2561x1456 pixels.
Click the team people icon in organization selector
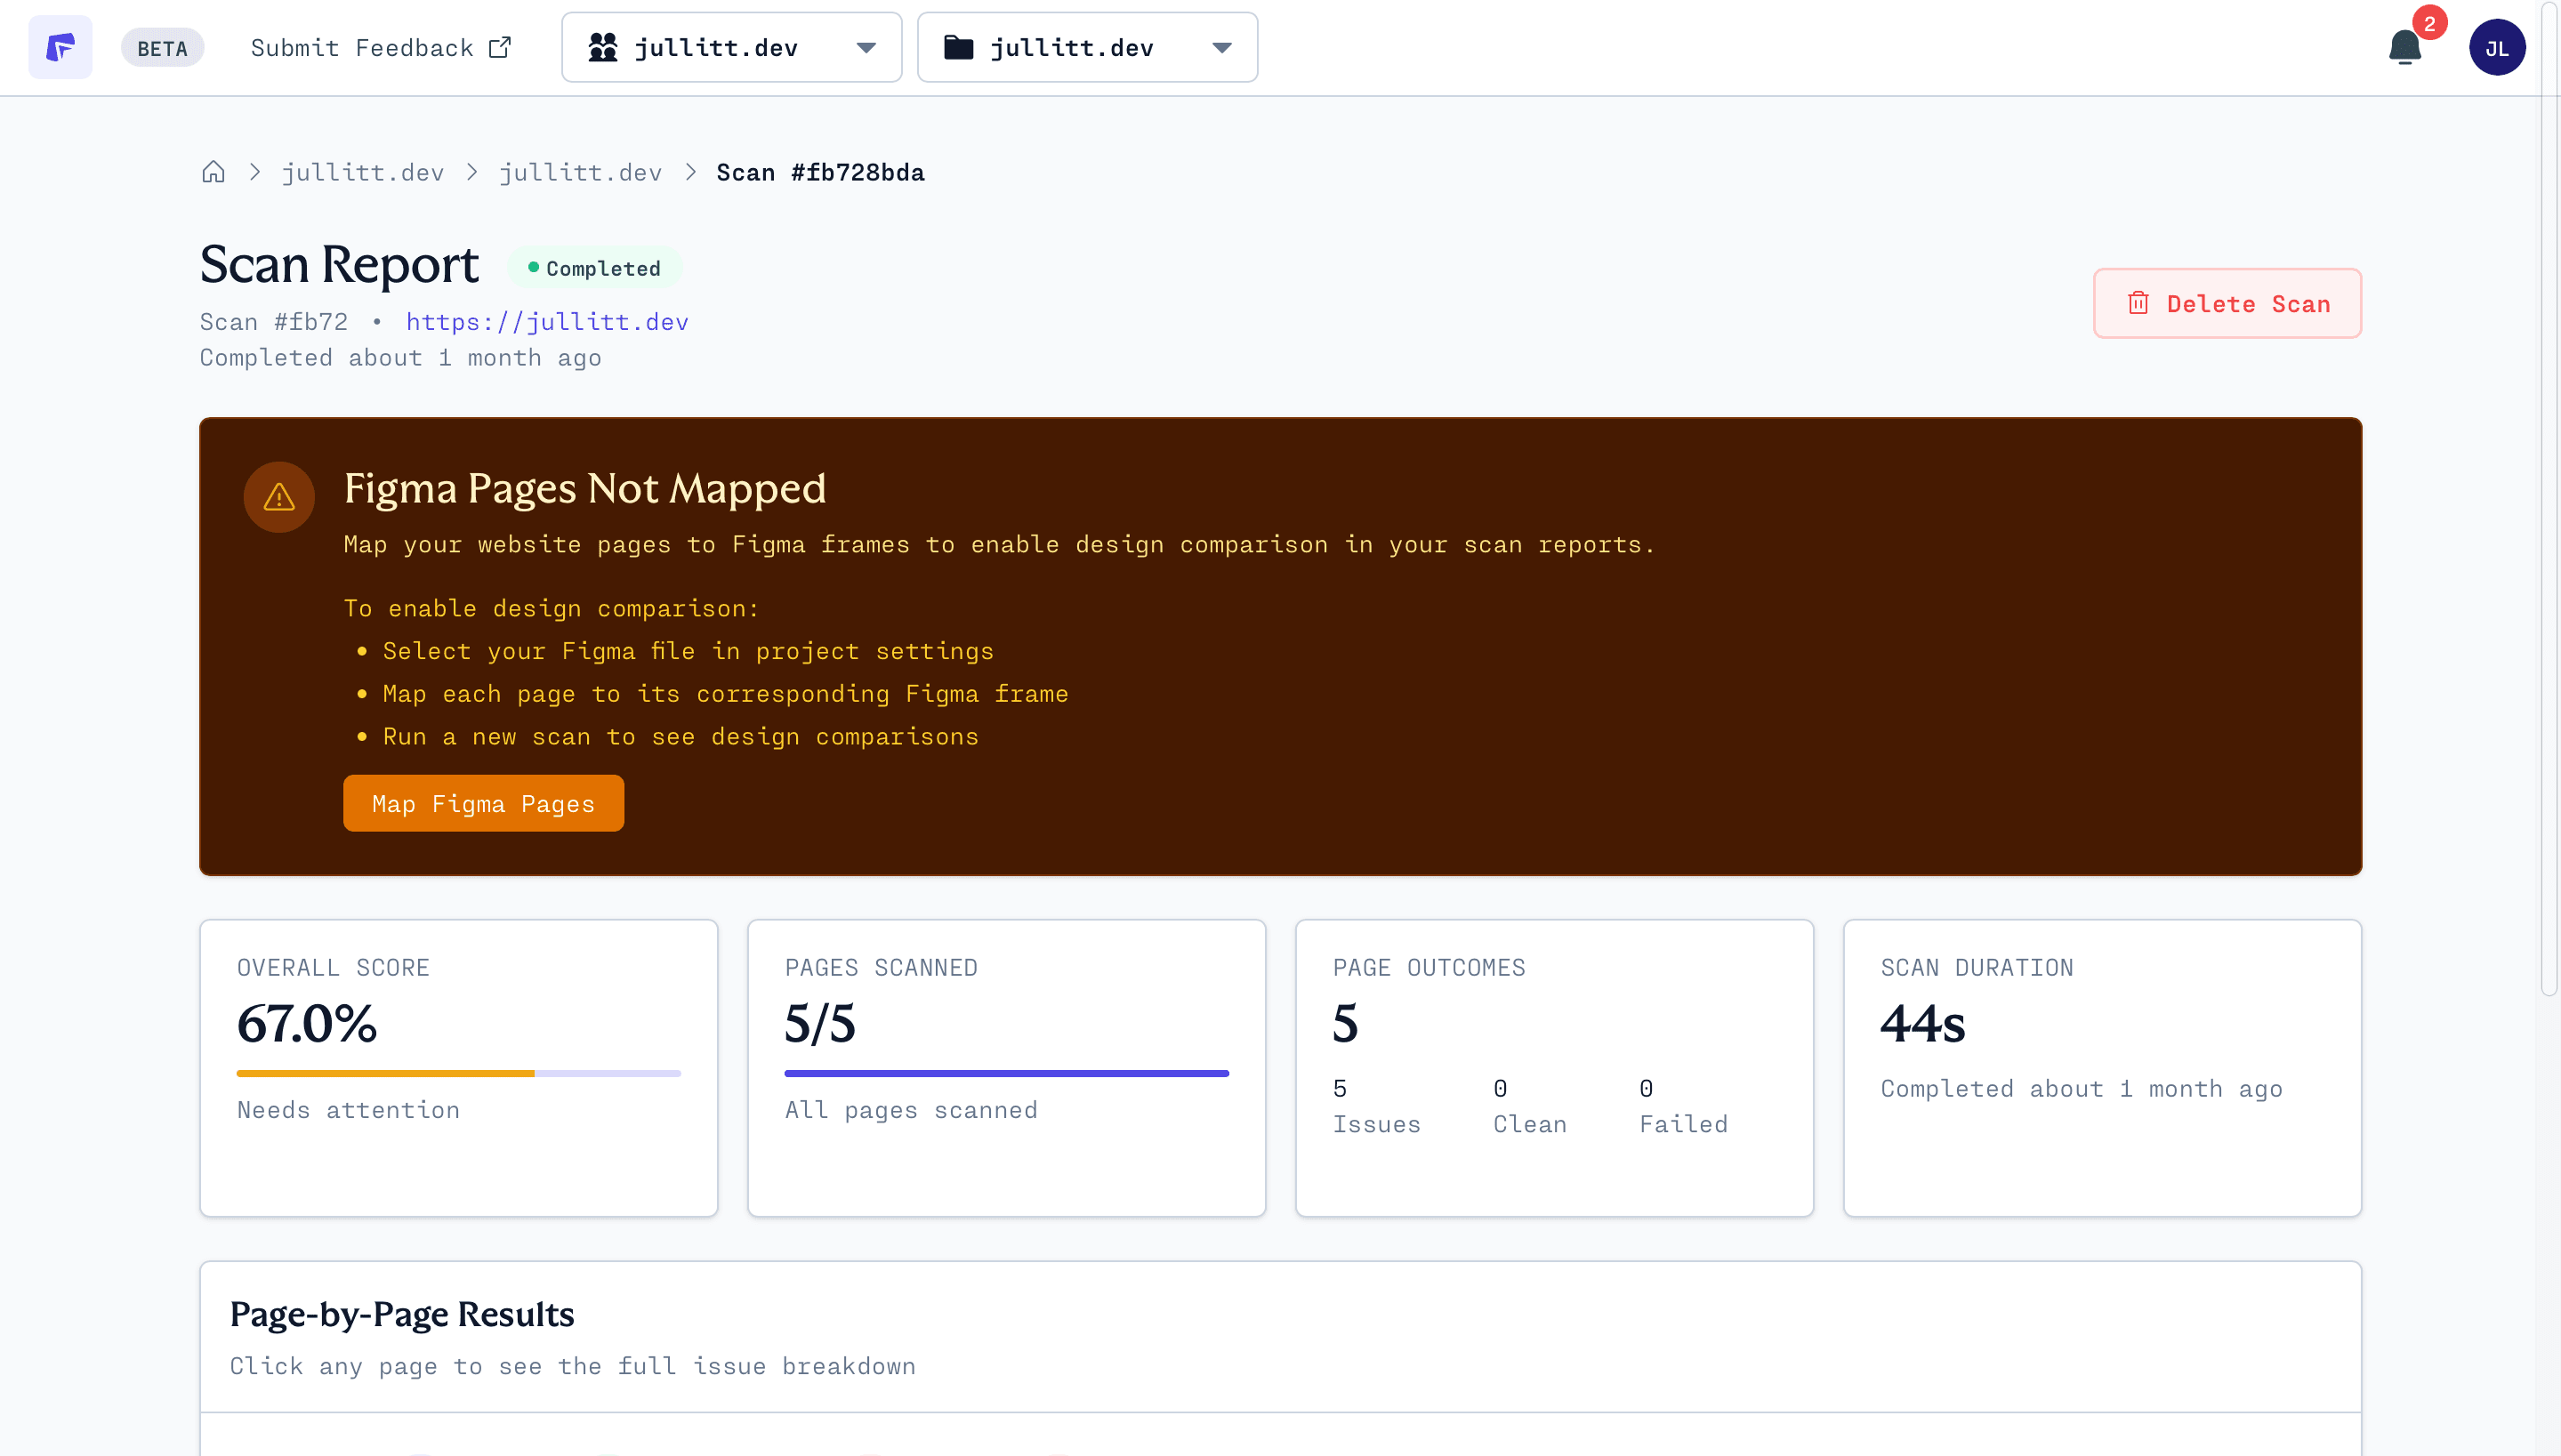point(603,47)
